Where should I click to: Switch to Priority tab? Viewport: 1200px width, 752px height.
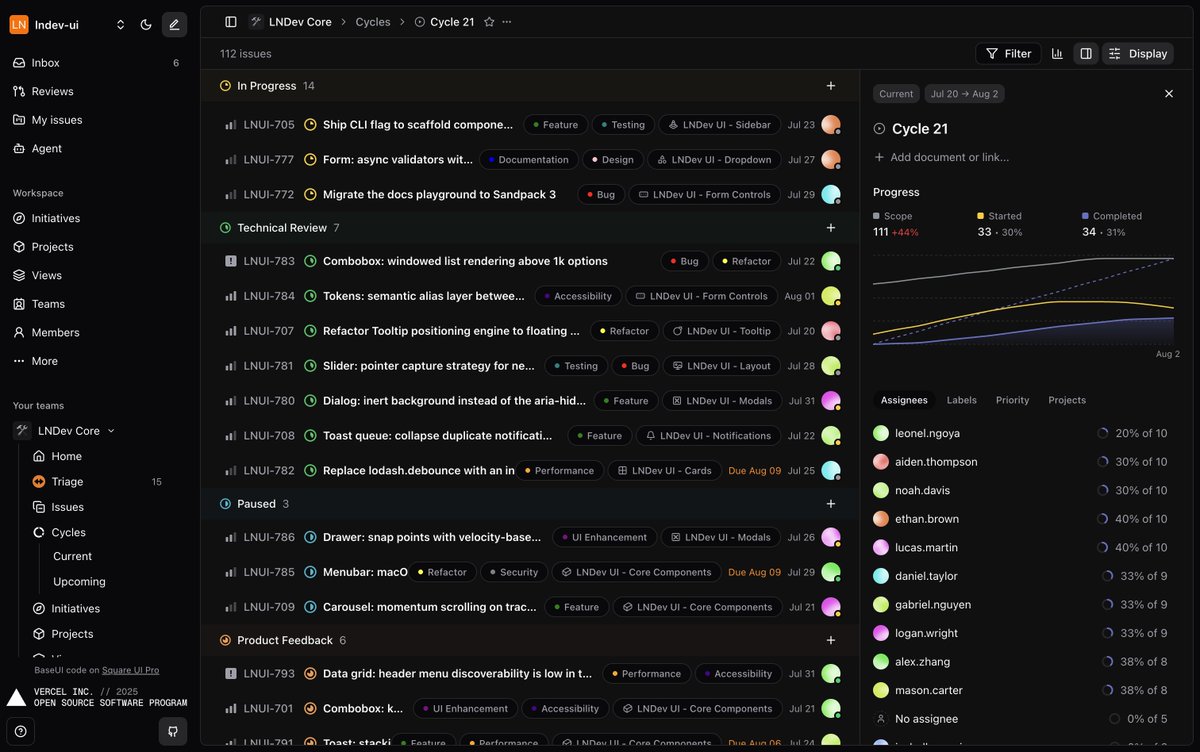coord(1012,400)
